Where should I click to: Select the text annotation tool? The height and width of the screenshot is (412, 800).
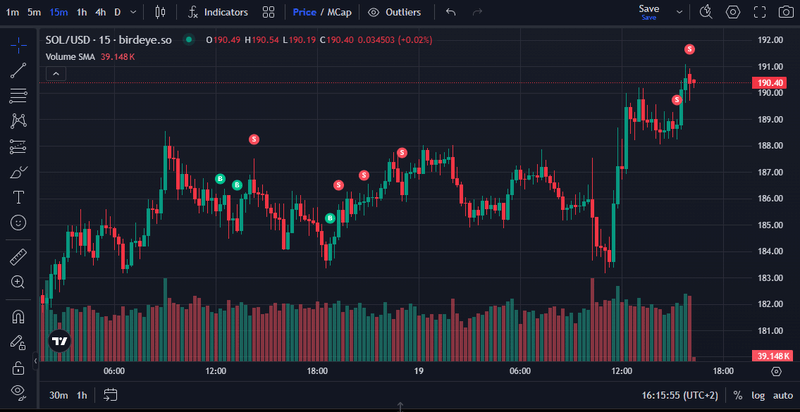pos(18,197)
